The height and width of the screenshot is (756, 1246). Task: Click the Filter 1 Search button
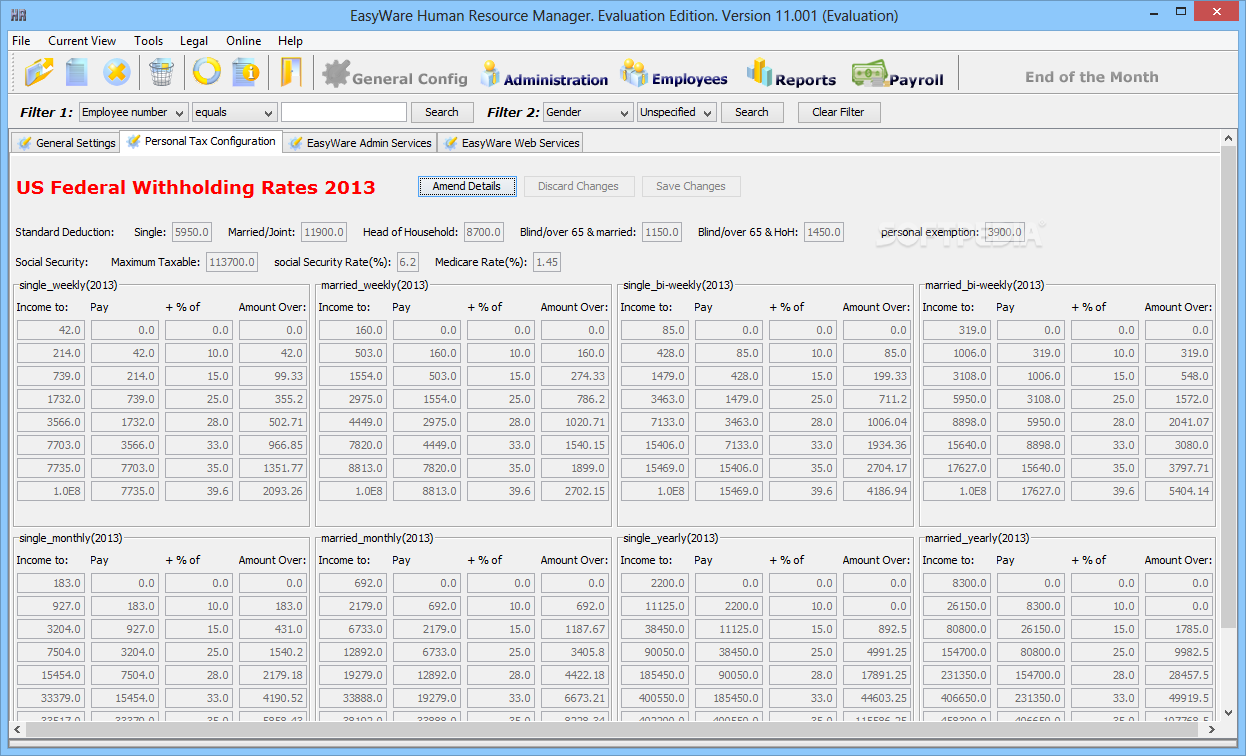441,112
